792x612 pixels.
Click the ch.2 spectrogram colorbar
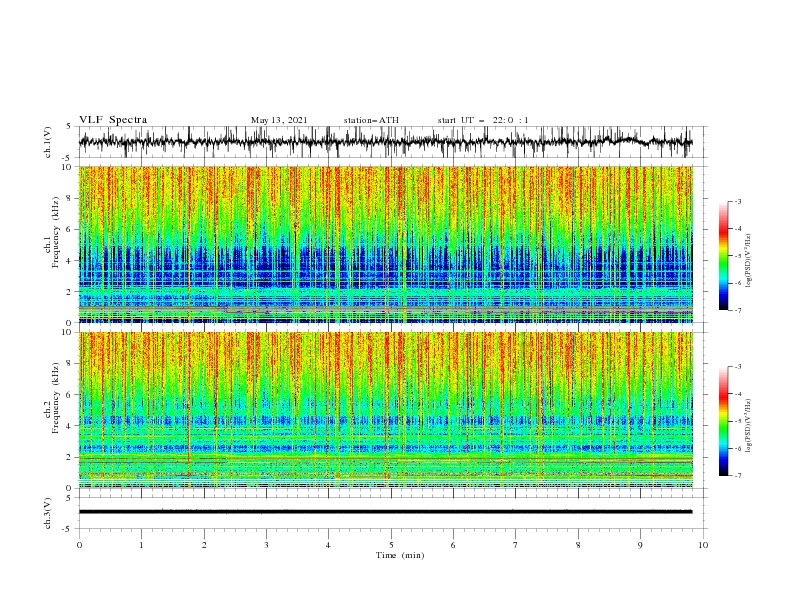point(724,421)
